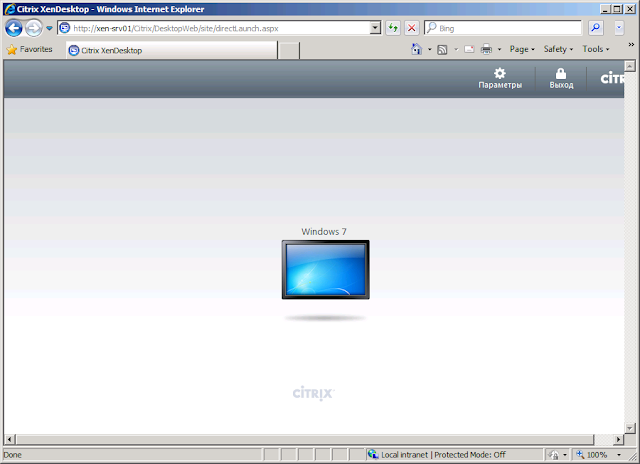Click the 100% zoom level button
640x464 pixels.
[593, 455]
